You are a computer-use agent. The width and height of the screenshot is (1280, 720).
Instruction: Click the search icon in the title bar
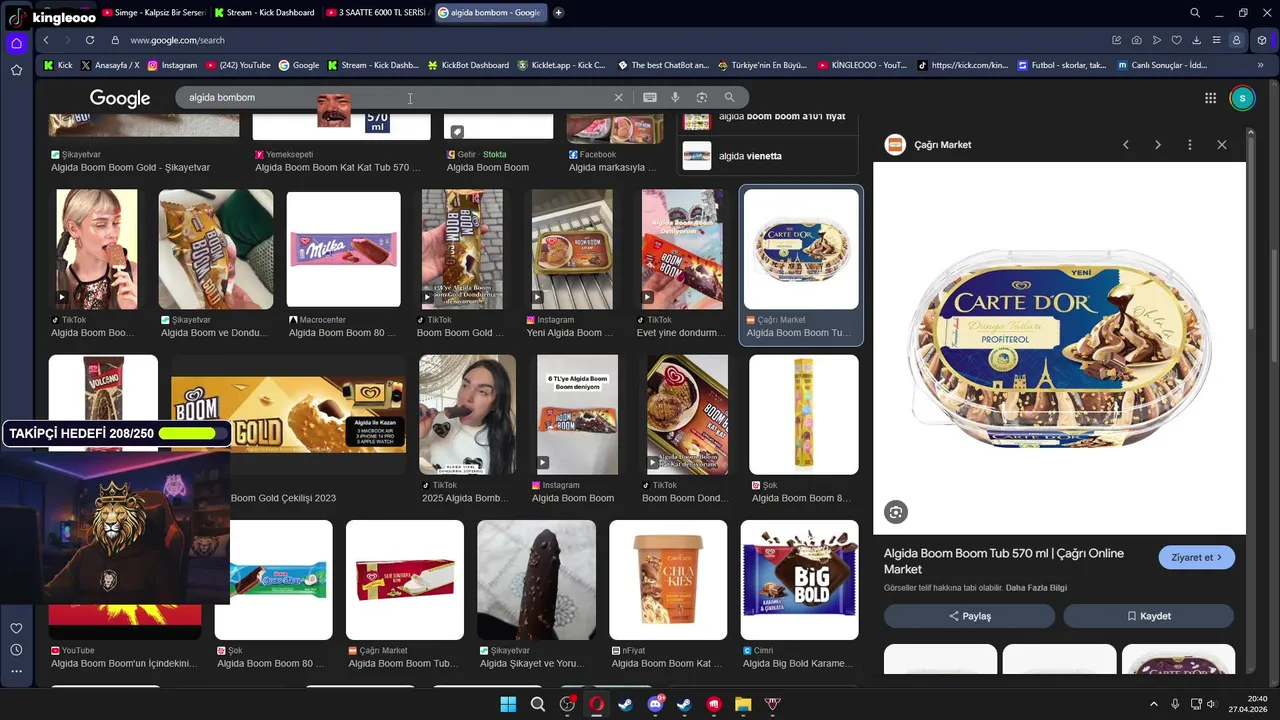click(x=1195, y=13)
